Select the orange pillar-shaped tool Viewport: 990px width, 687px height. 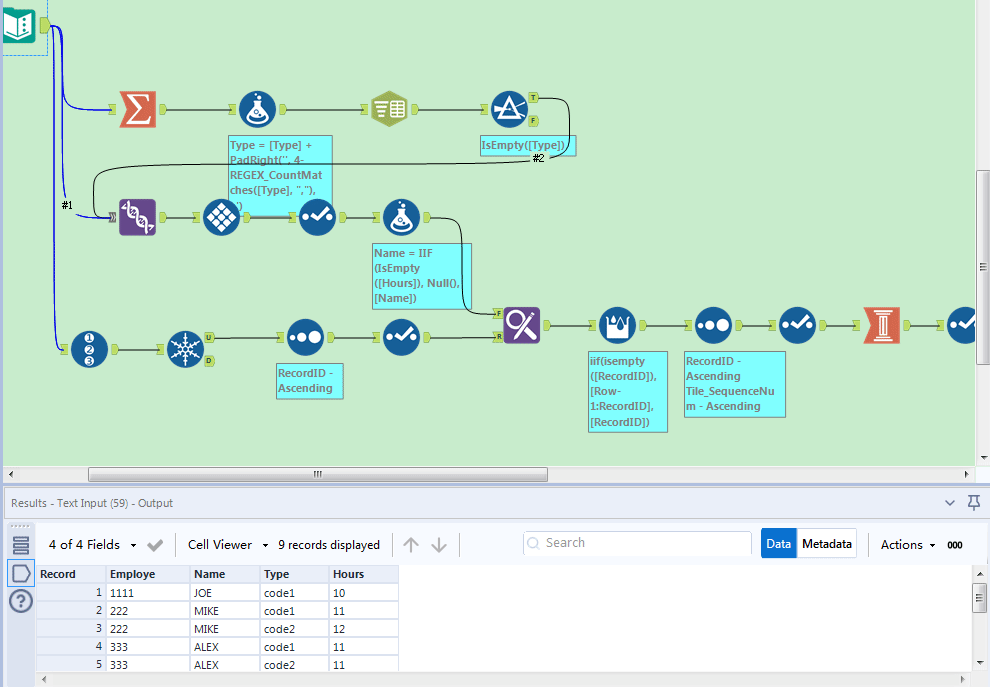[881, 325]
